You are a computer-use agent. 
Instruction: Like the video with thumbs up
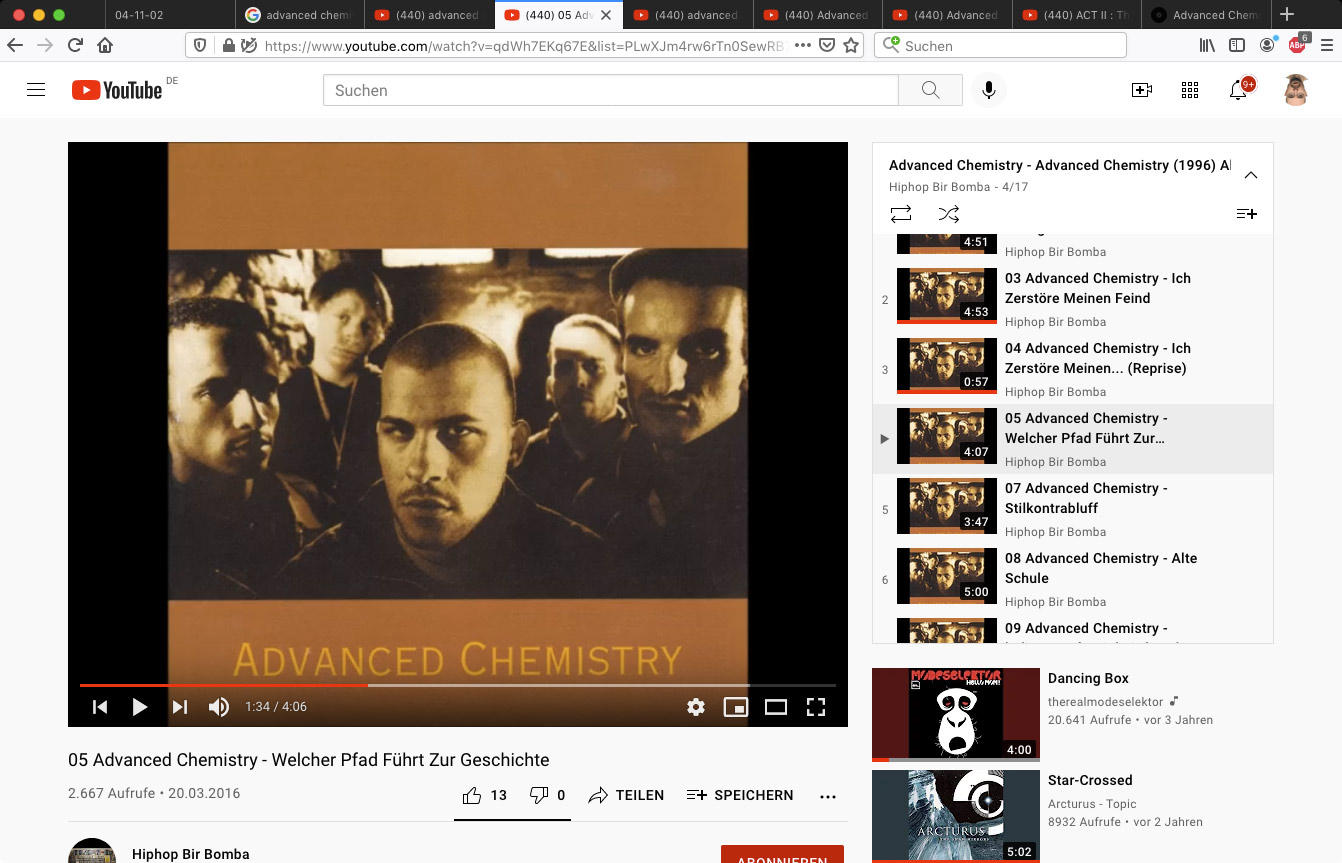(484, 795)
